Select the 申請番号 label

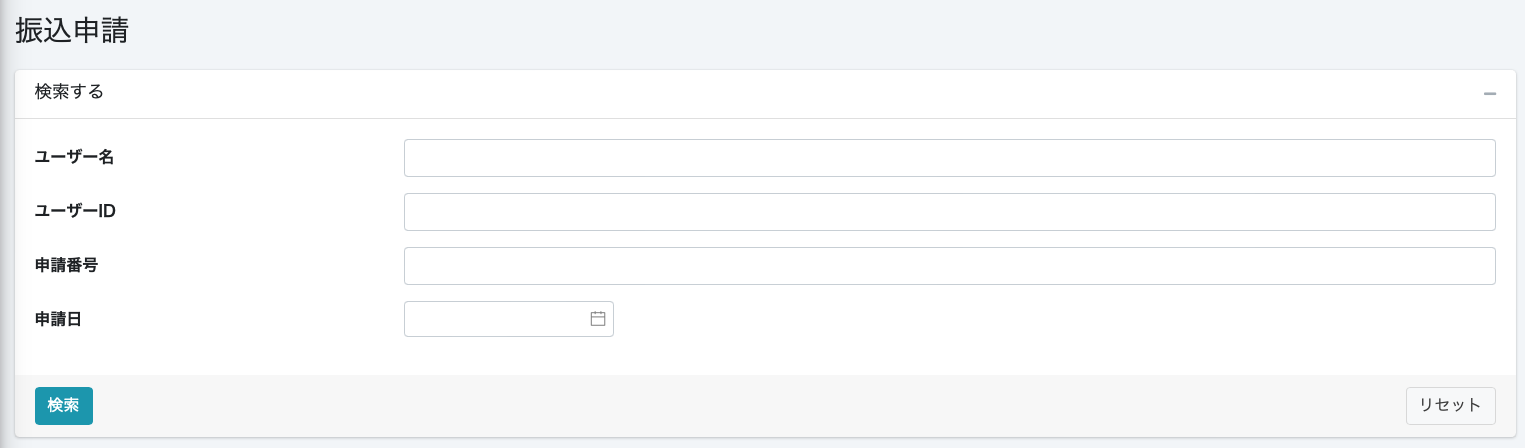tap(66, 265)
